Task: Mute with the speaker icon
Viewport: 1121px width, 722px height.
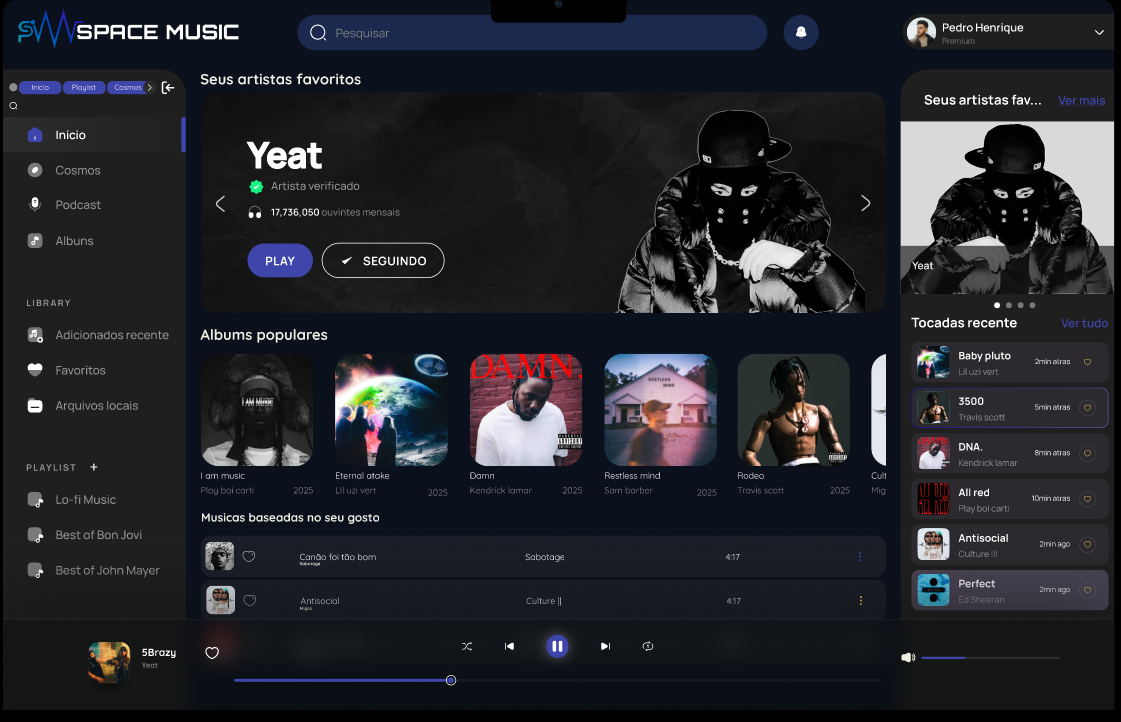Action: pos(908,658)
